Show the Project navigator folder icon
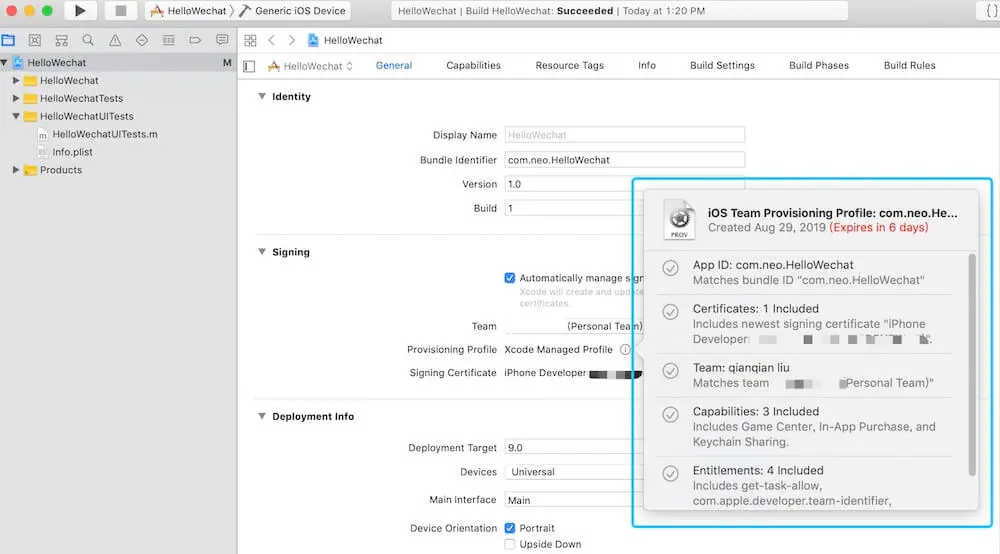Screen dimensions: 1000x554 click(8, 40)
